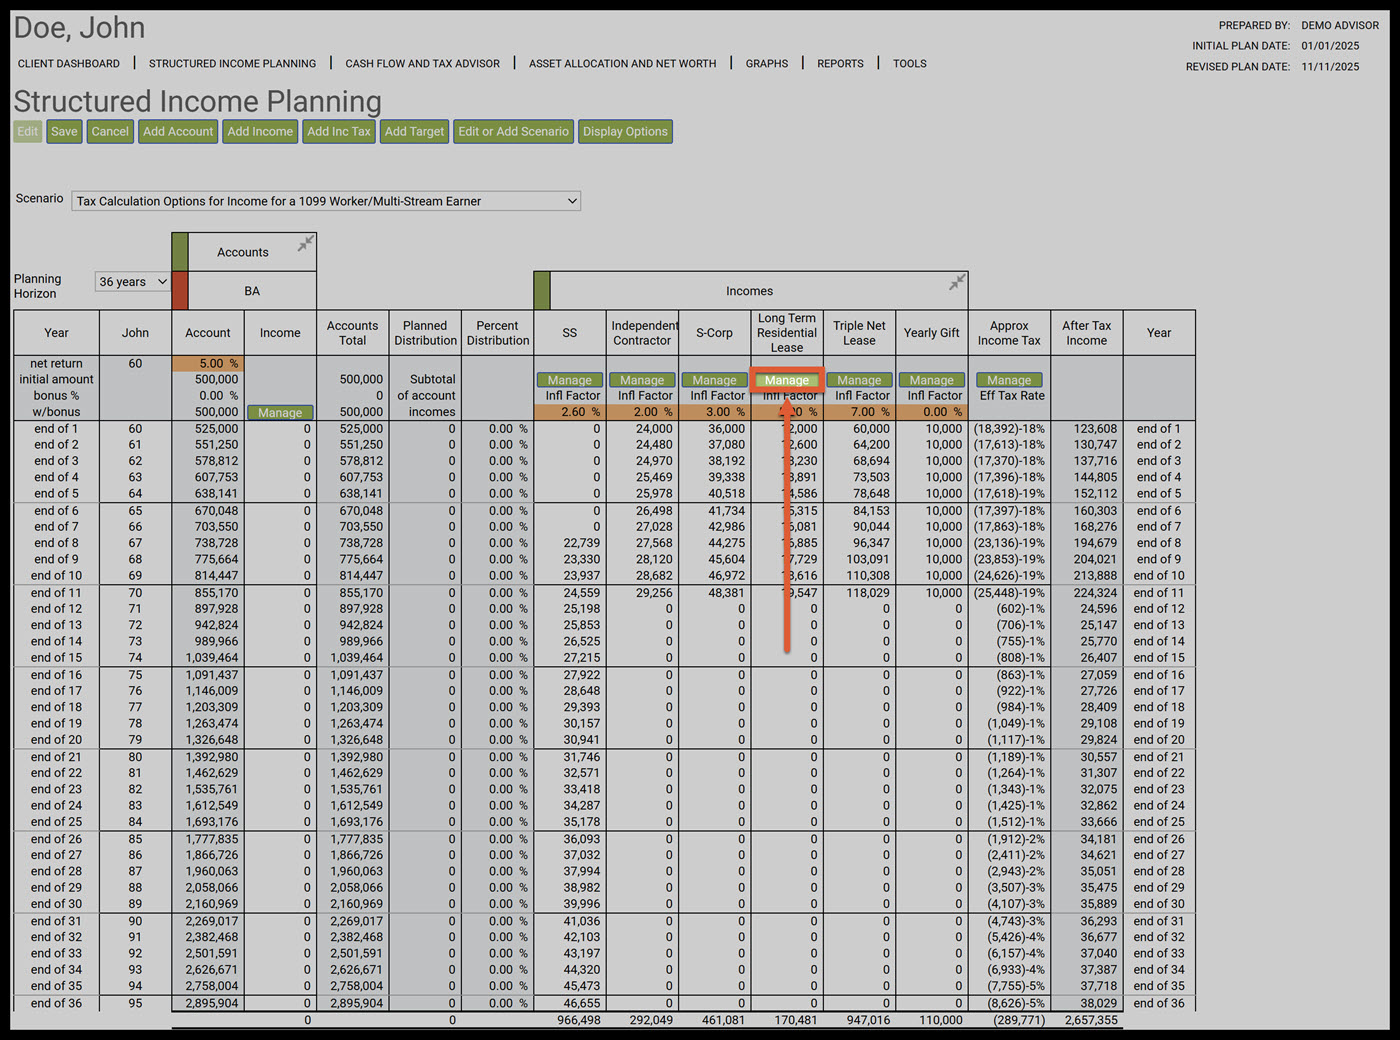Click Manage under the SS income column

[x=570, y=380]
